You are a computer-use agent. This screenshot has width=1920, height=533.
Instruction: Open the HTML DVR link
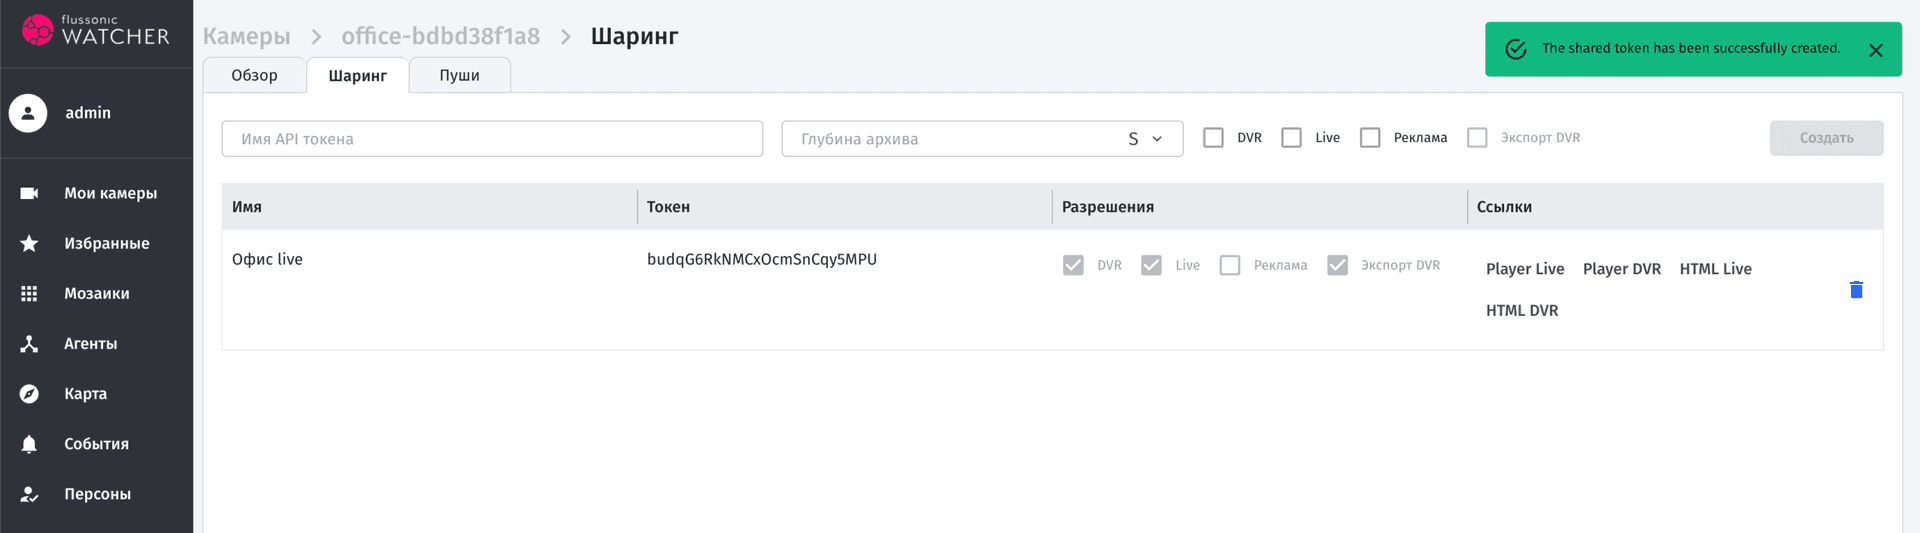(1521, 311)
